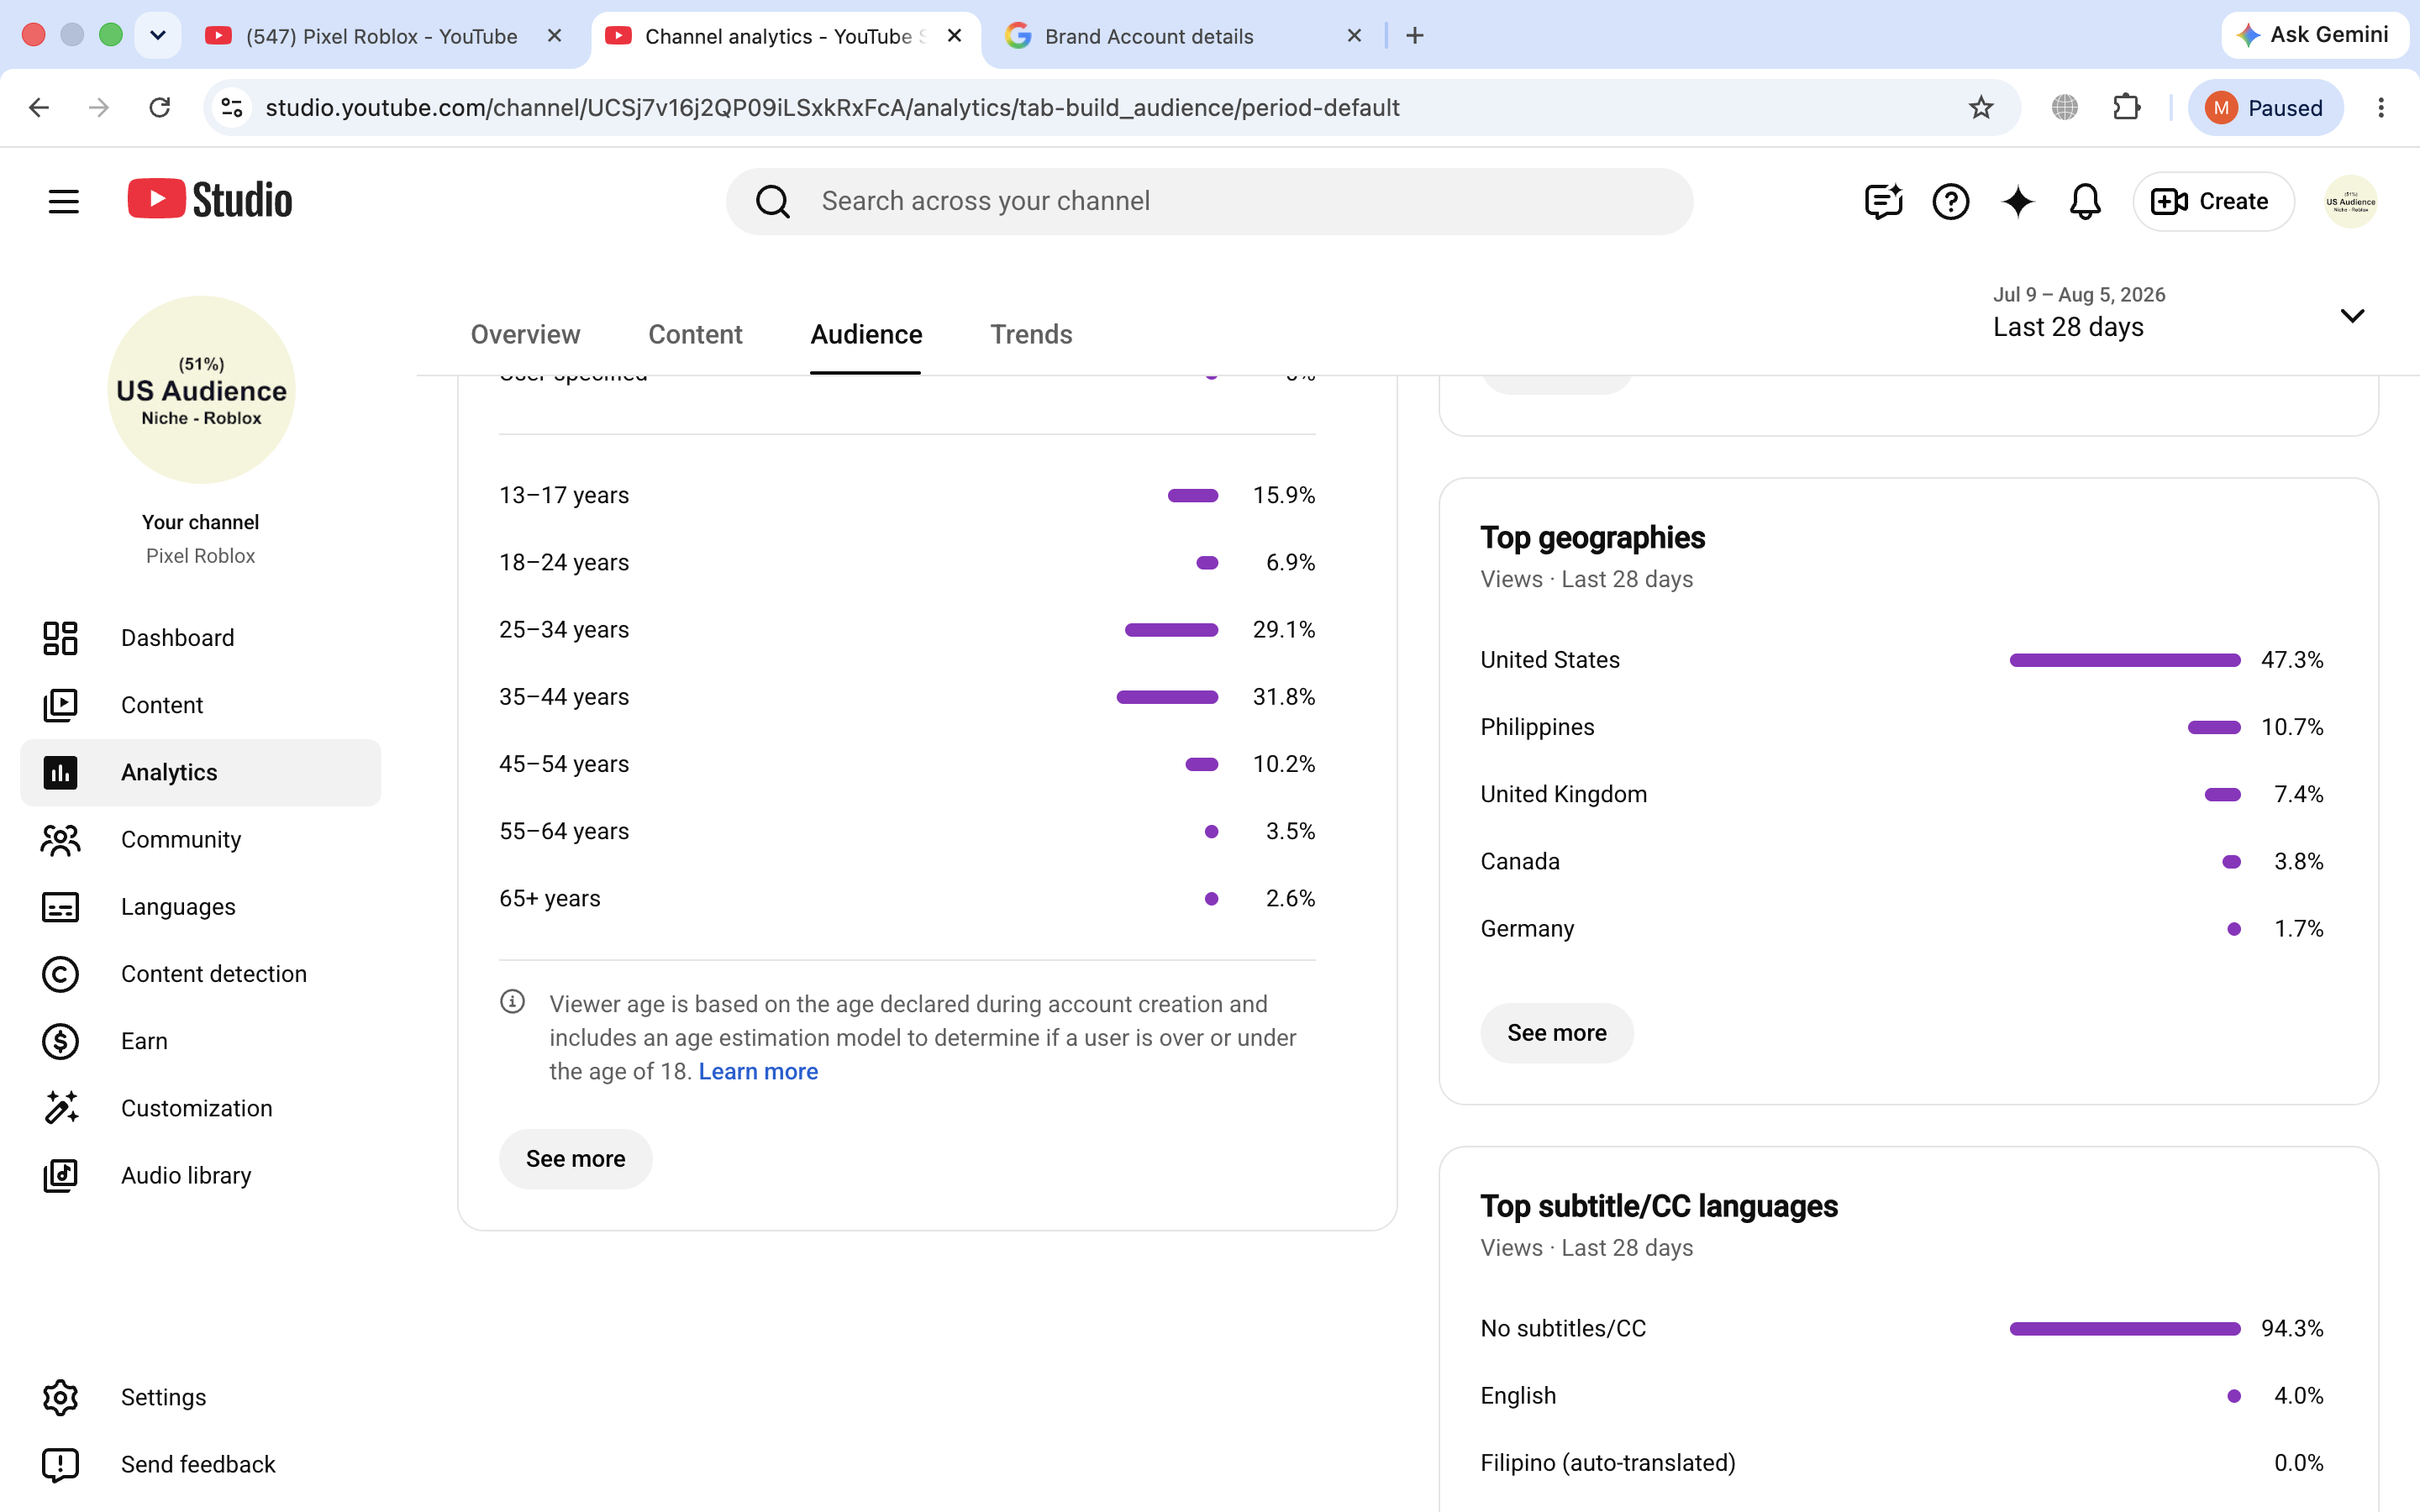Switch to the analytics Content tab
The image size is (2420, 1512).
695,334
